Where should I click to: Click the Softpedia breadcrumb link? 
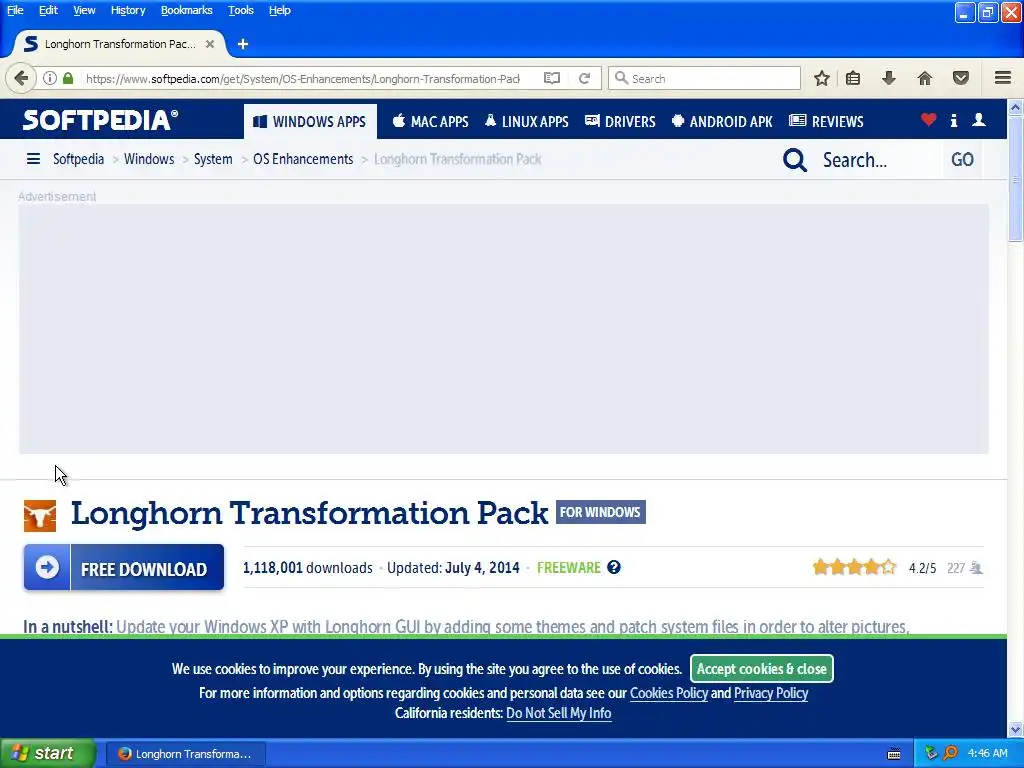[78, 159]
